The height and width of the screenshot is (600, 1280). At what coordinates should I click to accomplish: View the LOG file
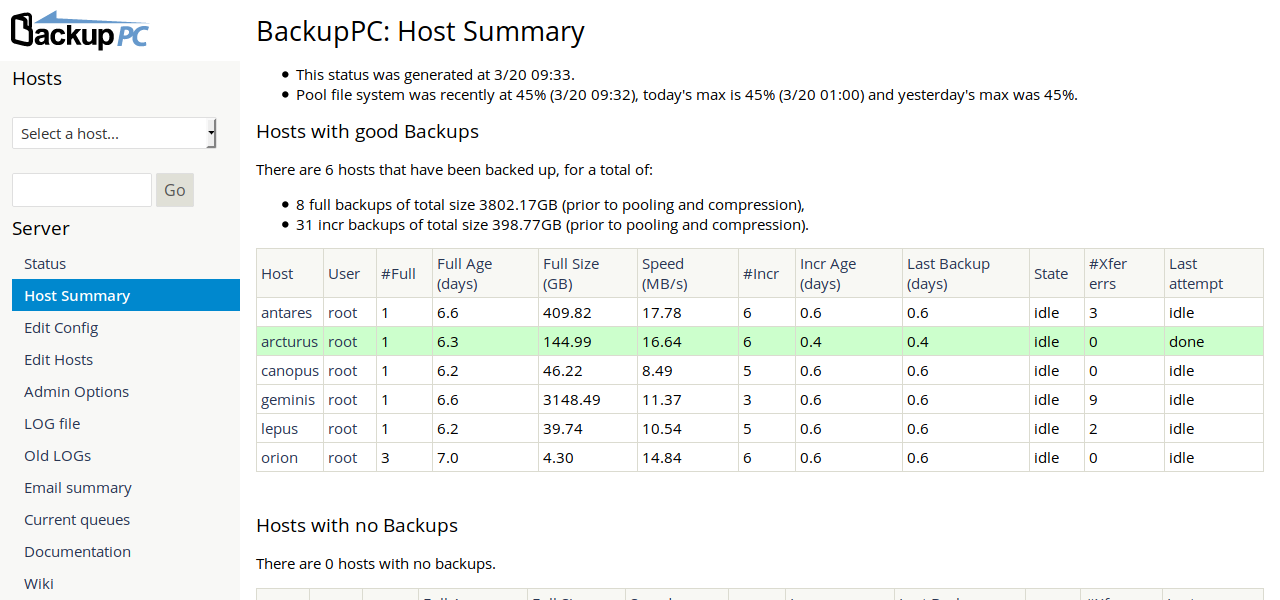click(x=51, y=423)
